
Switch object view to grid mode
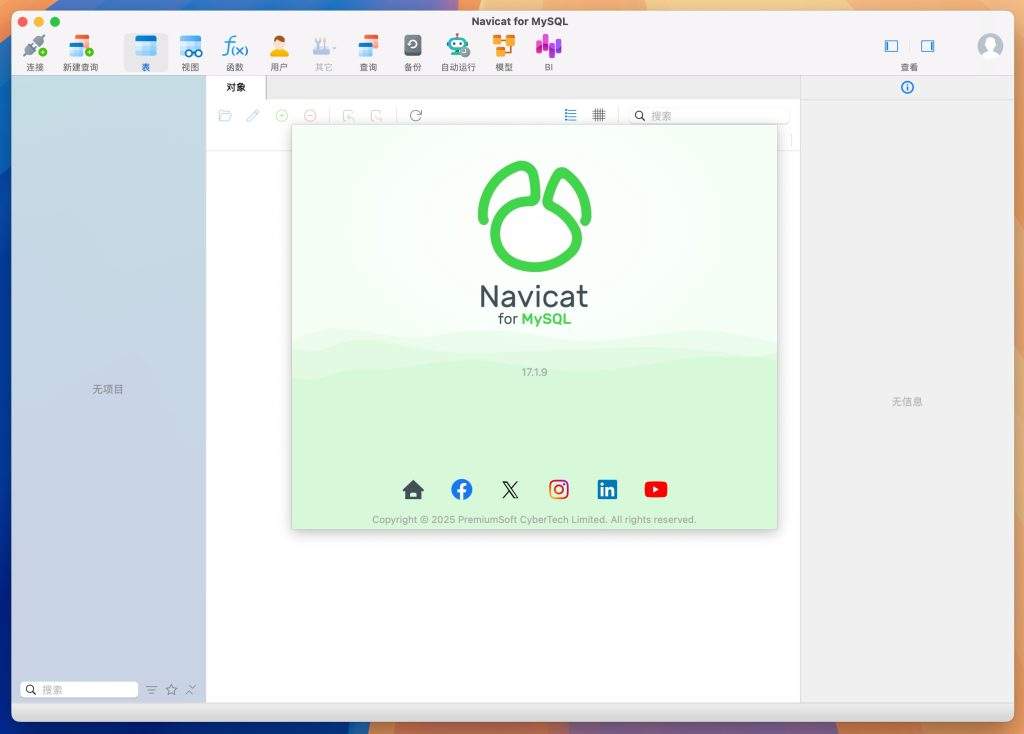pos(598,115)
